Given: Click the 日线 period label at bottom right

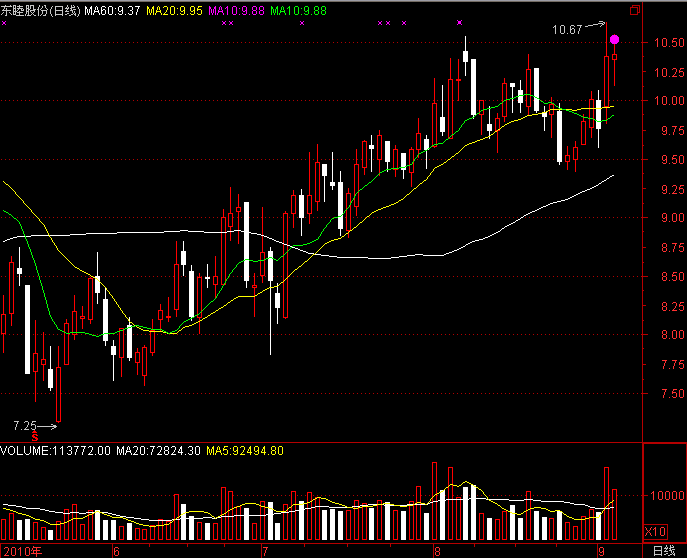Looking at the screenshot, I should pyautogui.click(x=664, y=551).
